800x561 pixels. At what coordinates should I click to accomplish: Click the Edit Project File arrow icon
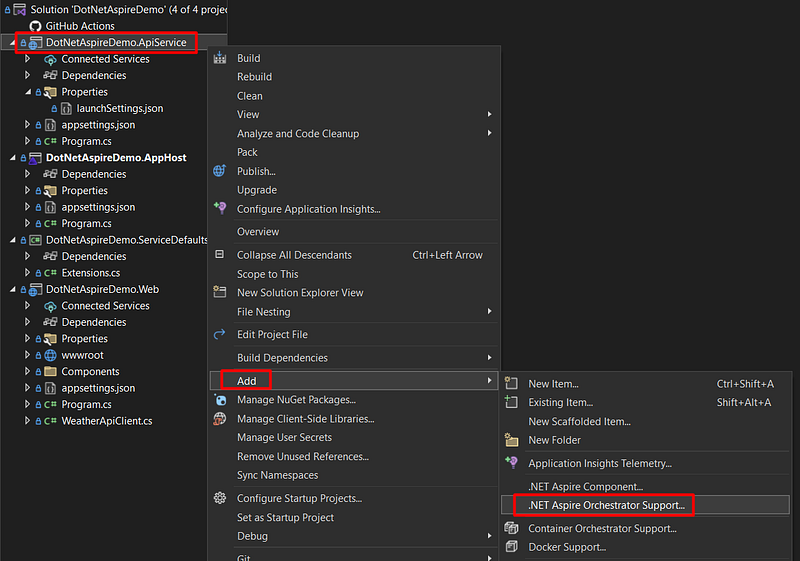[219, 334]
